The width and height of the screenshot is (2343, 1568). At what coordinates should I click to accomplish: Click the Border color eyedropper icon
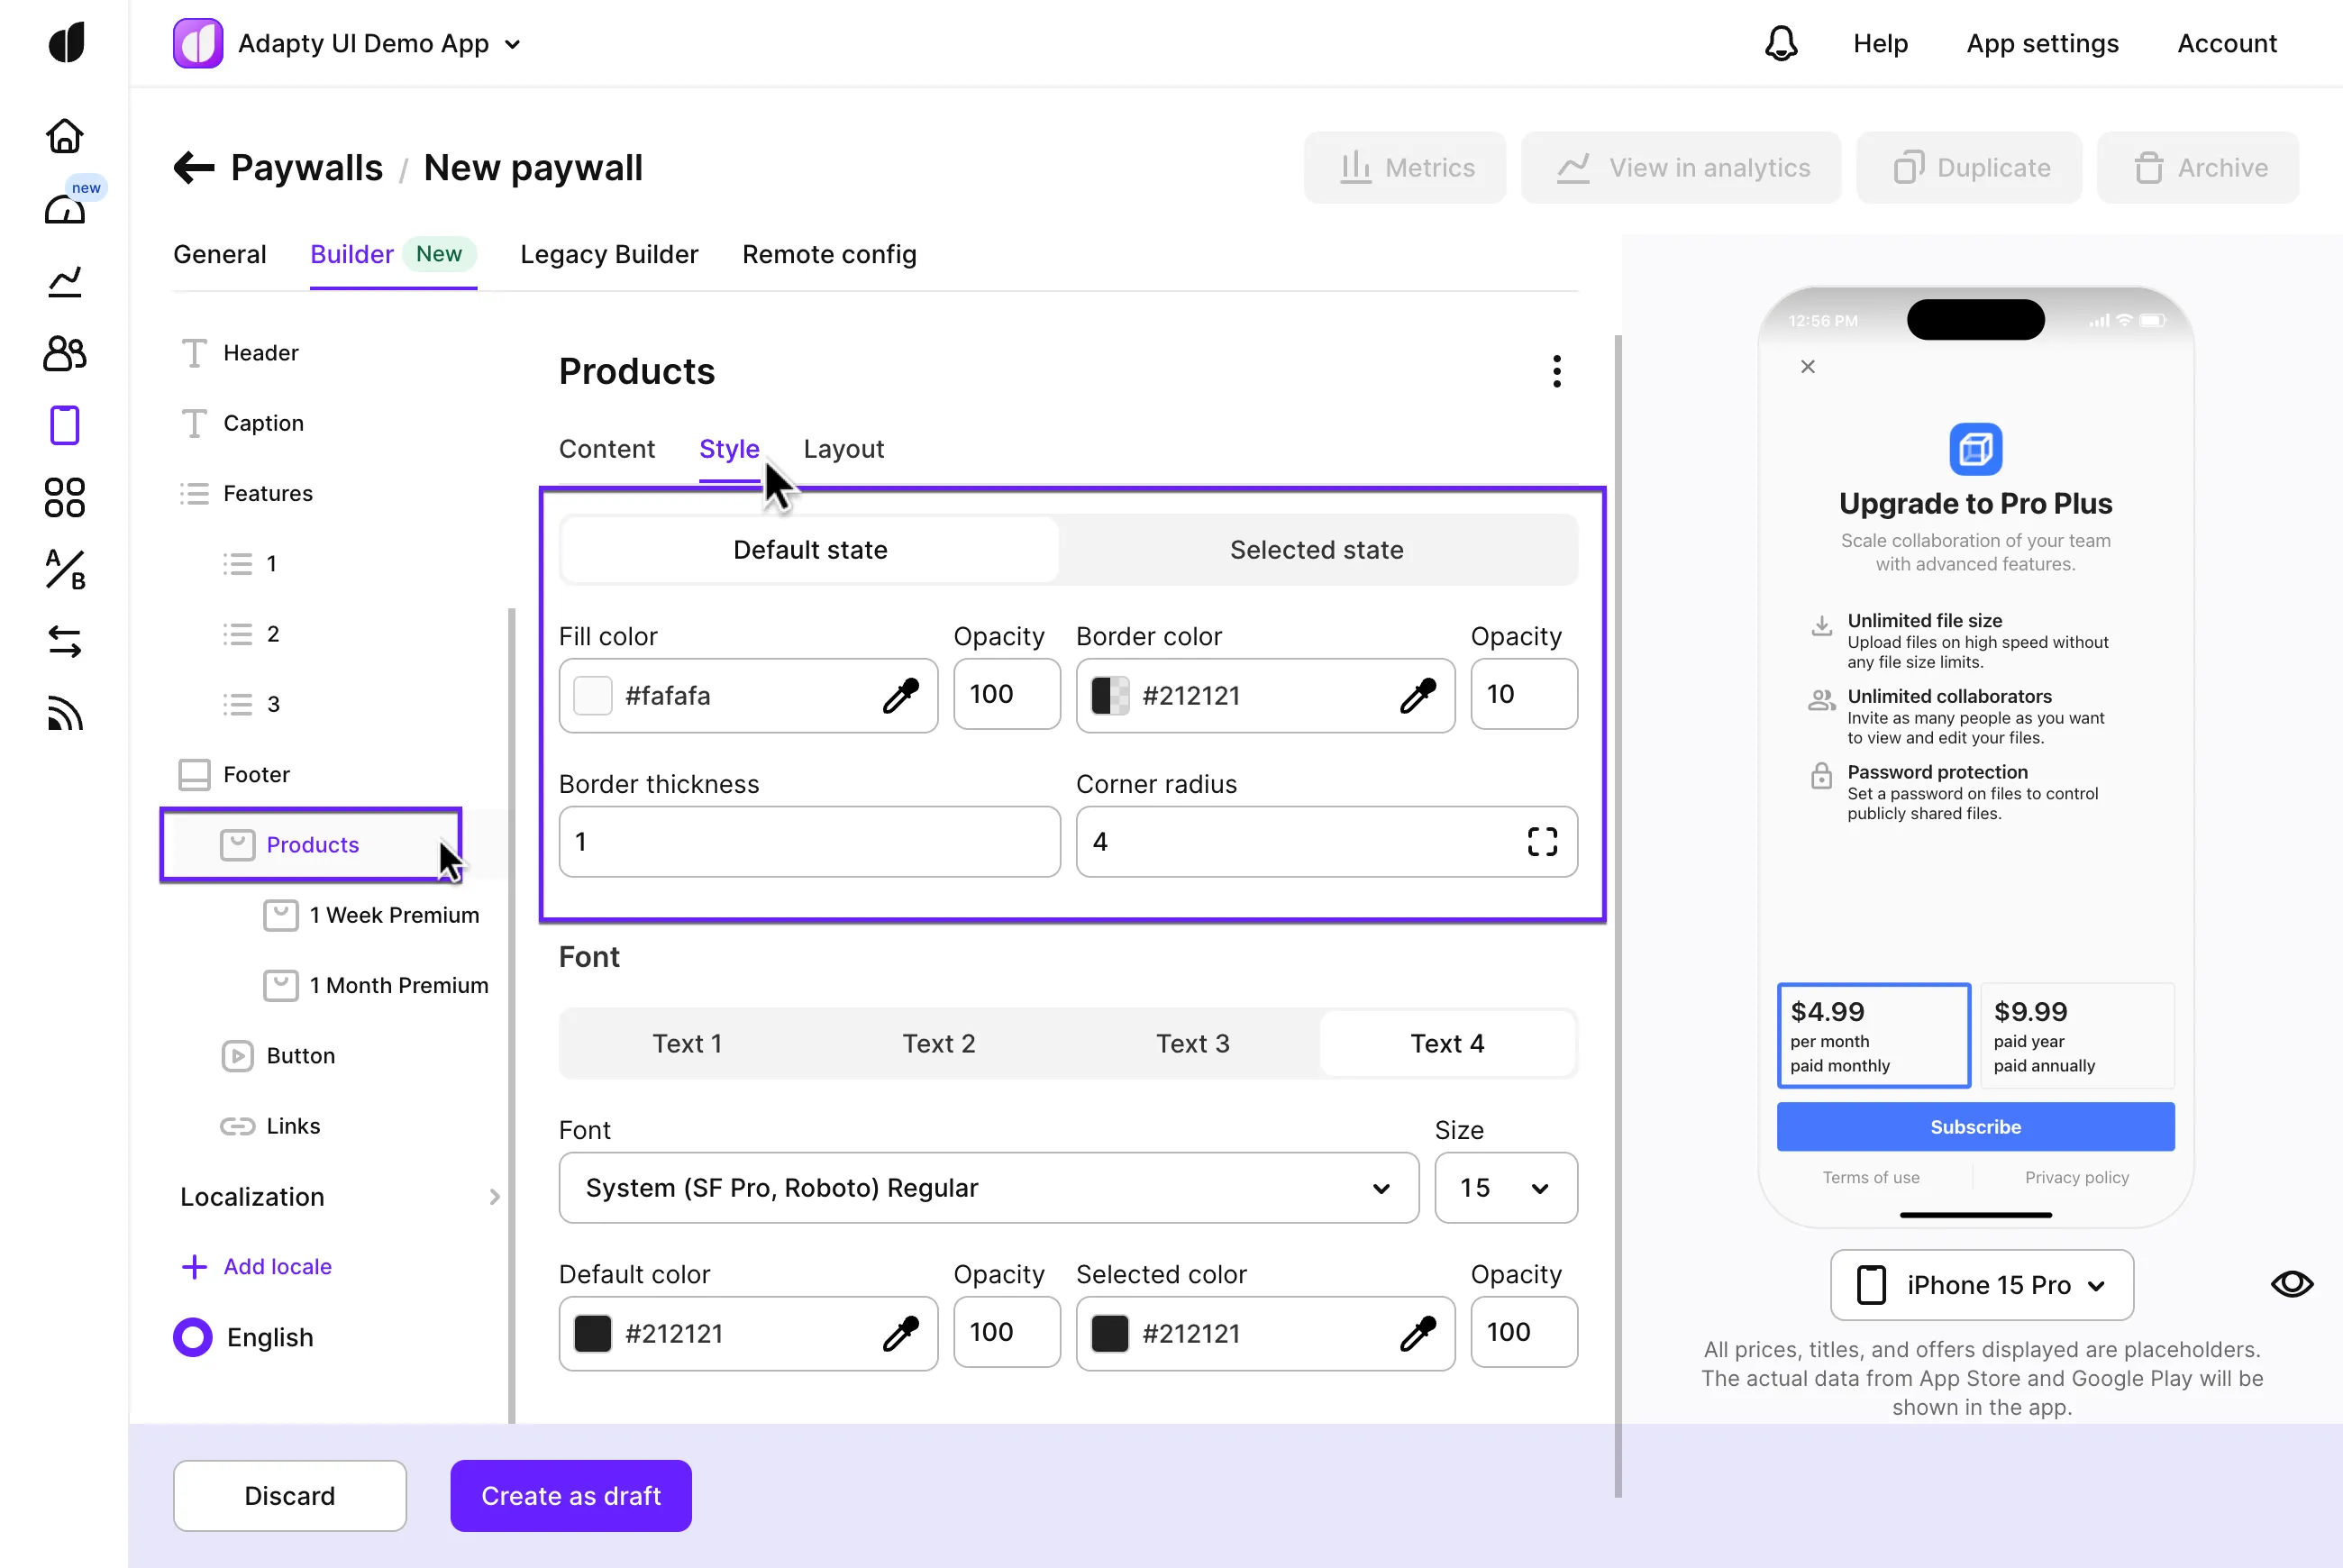click(x=1417, y=695)
